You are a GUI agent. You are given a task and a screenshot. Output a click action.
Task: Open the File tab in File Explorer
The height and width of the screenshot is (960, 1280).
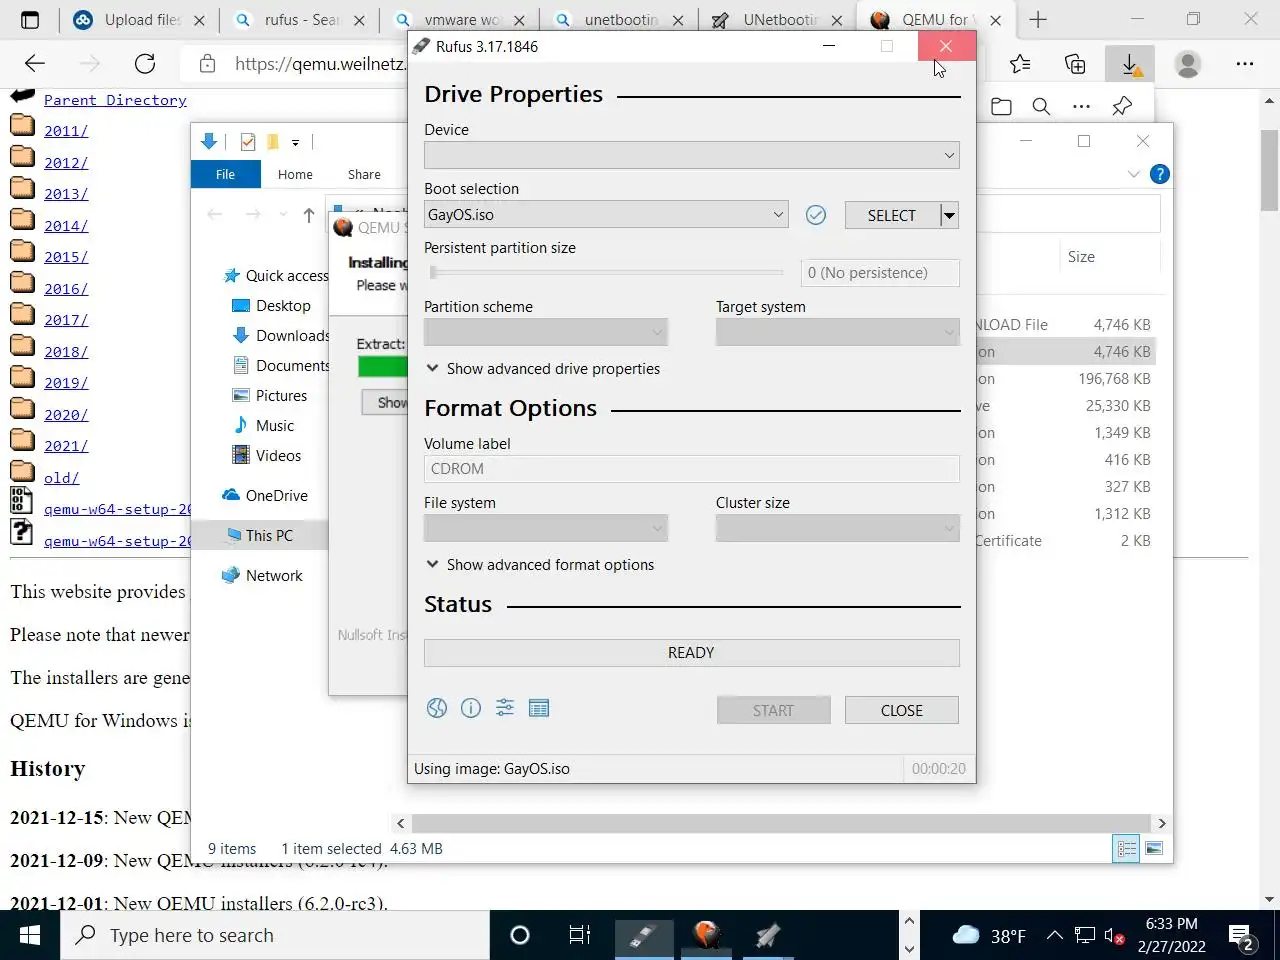pos(226,174)
